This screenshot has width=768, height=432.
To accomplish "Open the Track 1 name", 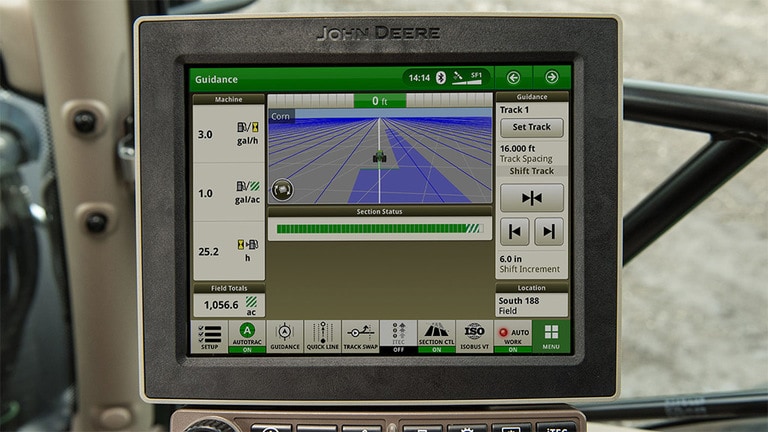I will 514,110.
